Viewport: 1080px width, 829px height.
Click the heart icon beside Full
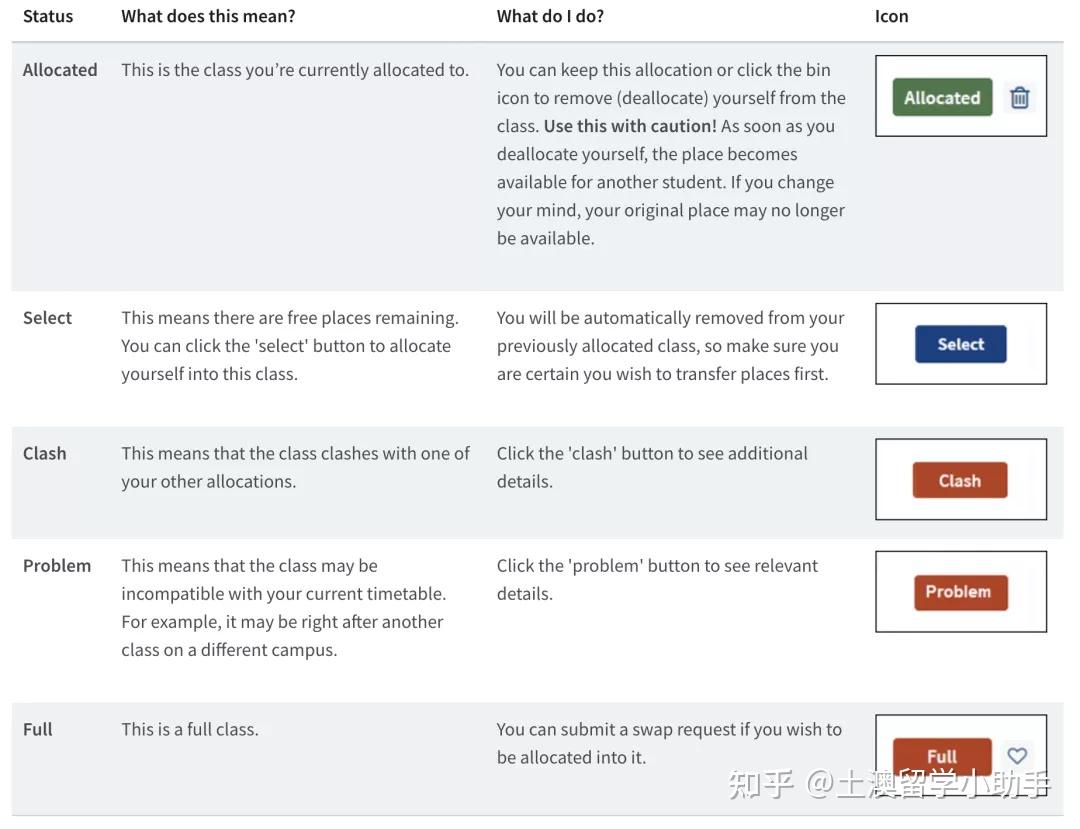[1017, 756]
